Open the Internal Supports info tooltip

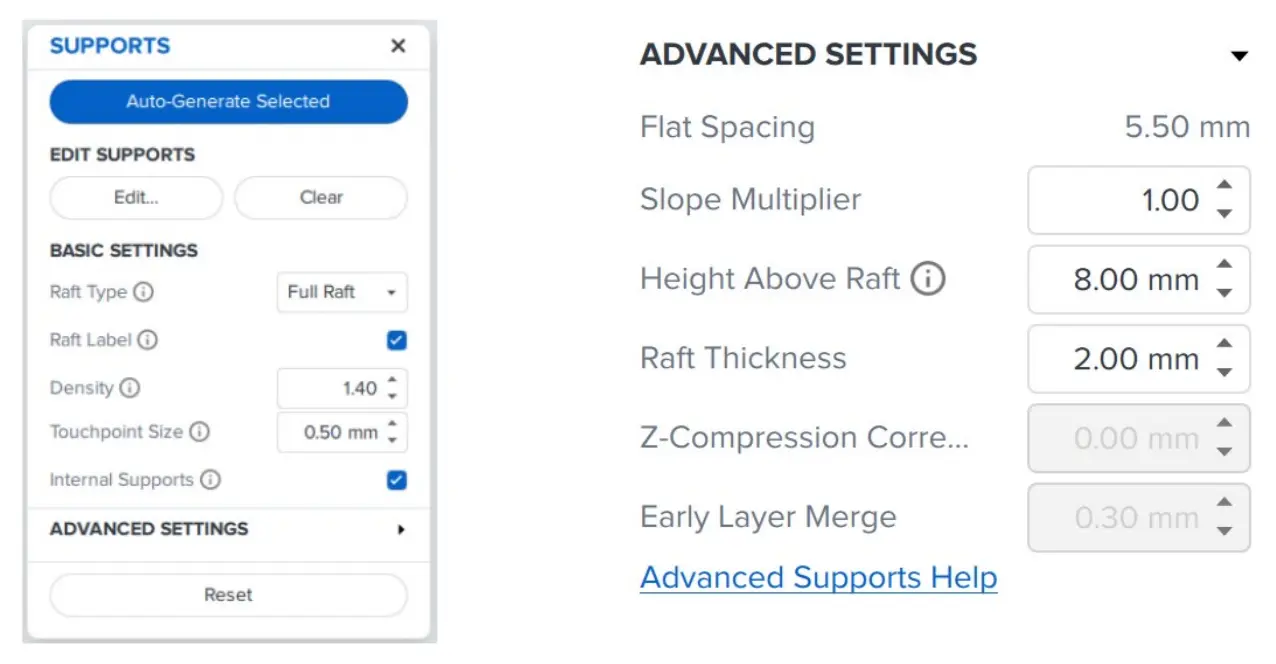pos(213,481)
